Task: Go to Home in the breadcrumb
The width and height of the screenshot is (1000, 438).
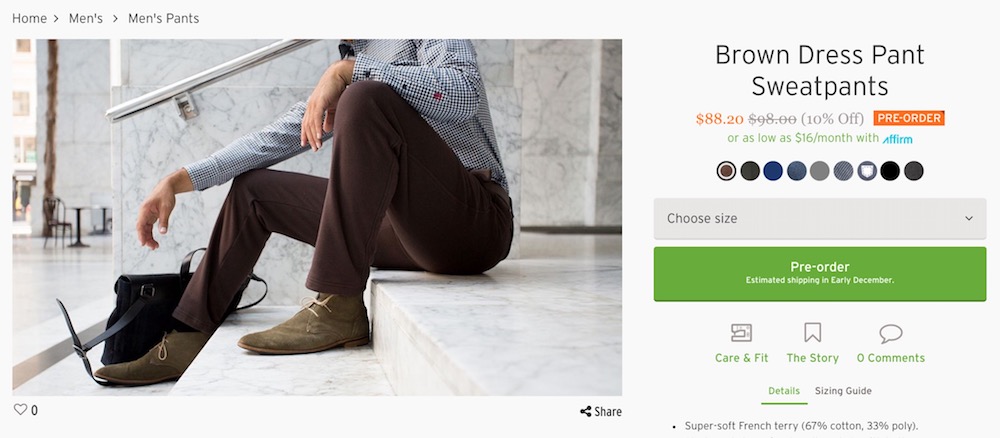Action: pyautogui.click(x=29, y=19)
